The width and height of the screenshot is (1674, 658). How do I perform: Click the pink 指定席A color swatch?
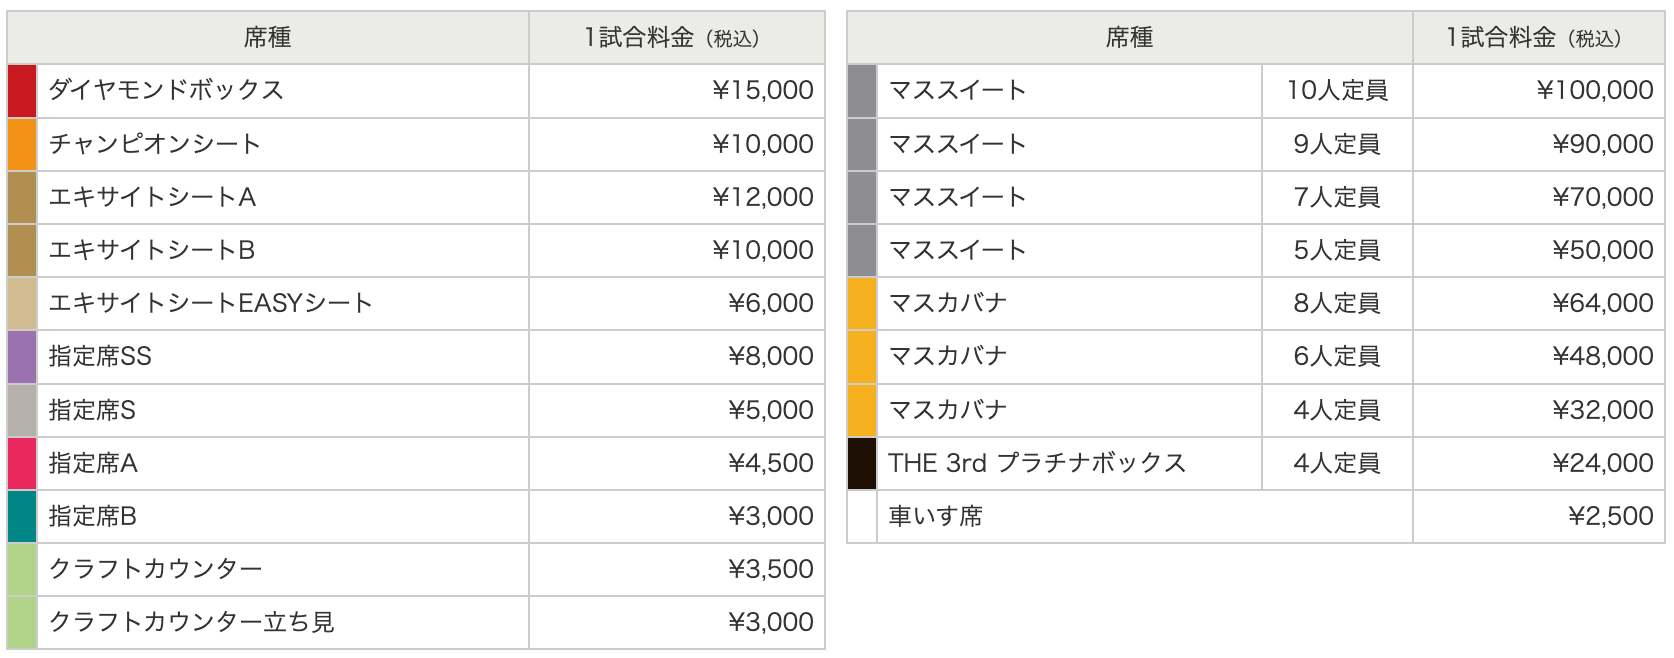(22, 463)
